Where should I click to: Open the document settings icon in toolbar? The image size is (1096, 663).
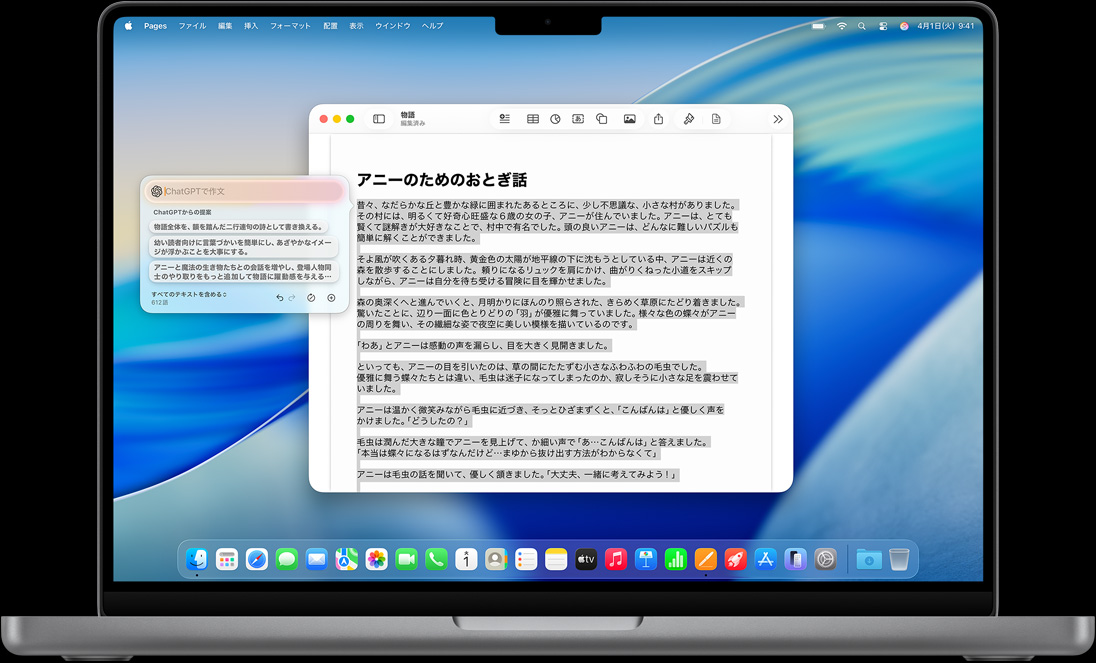(x=714, y=118)
